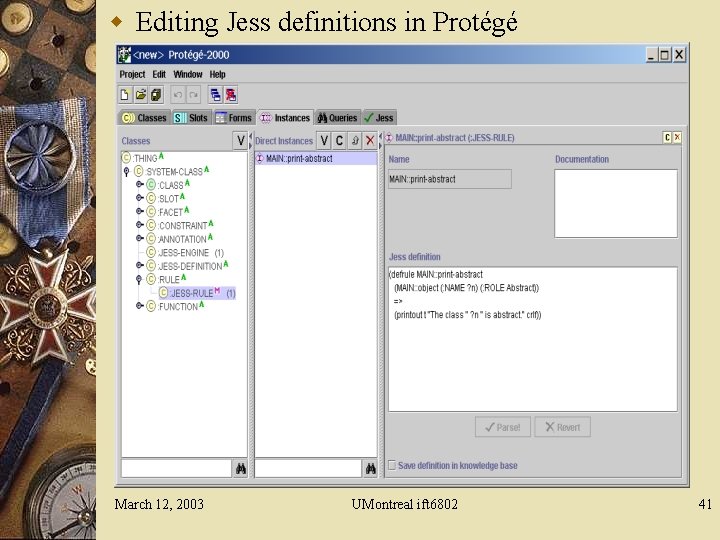Click the :JESS-ENGINE class icon
Screen dimensions: 720x540
click(x=151, y=253)
